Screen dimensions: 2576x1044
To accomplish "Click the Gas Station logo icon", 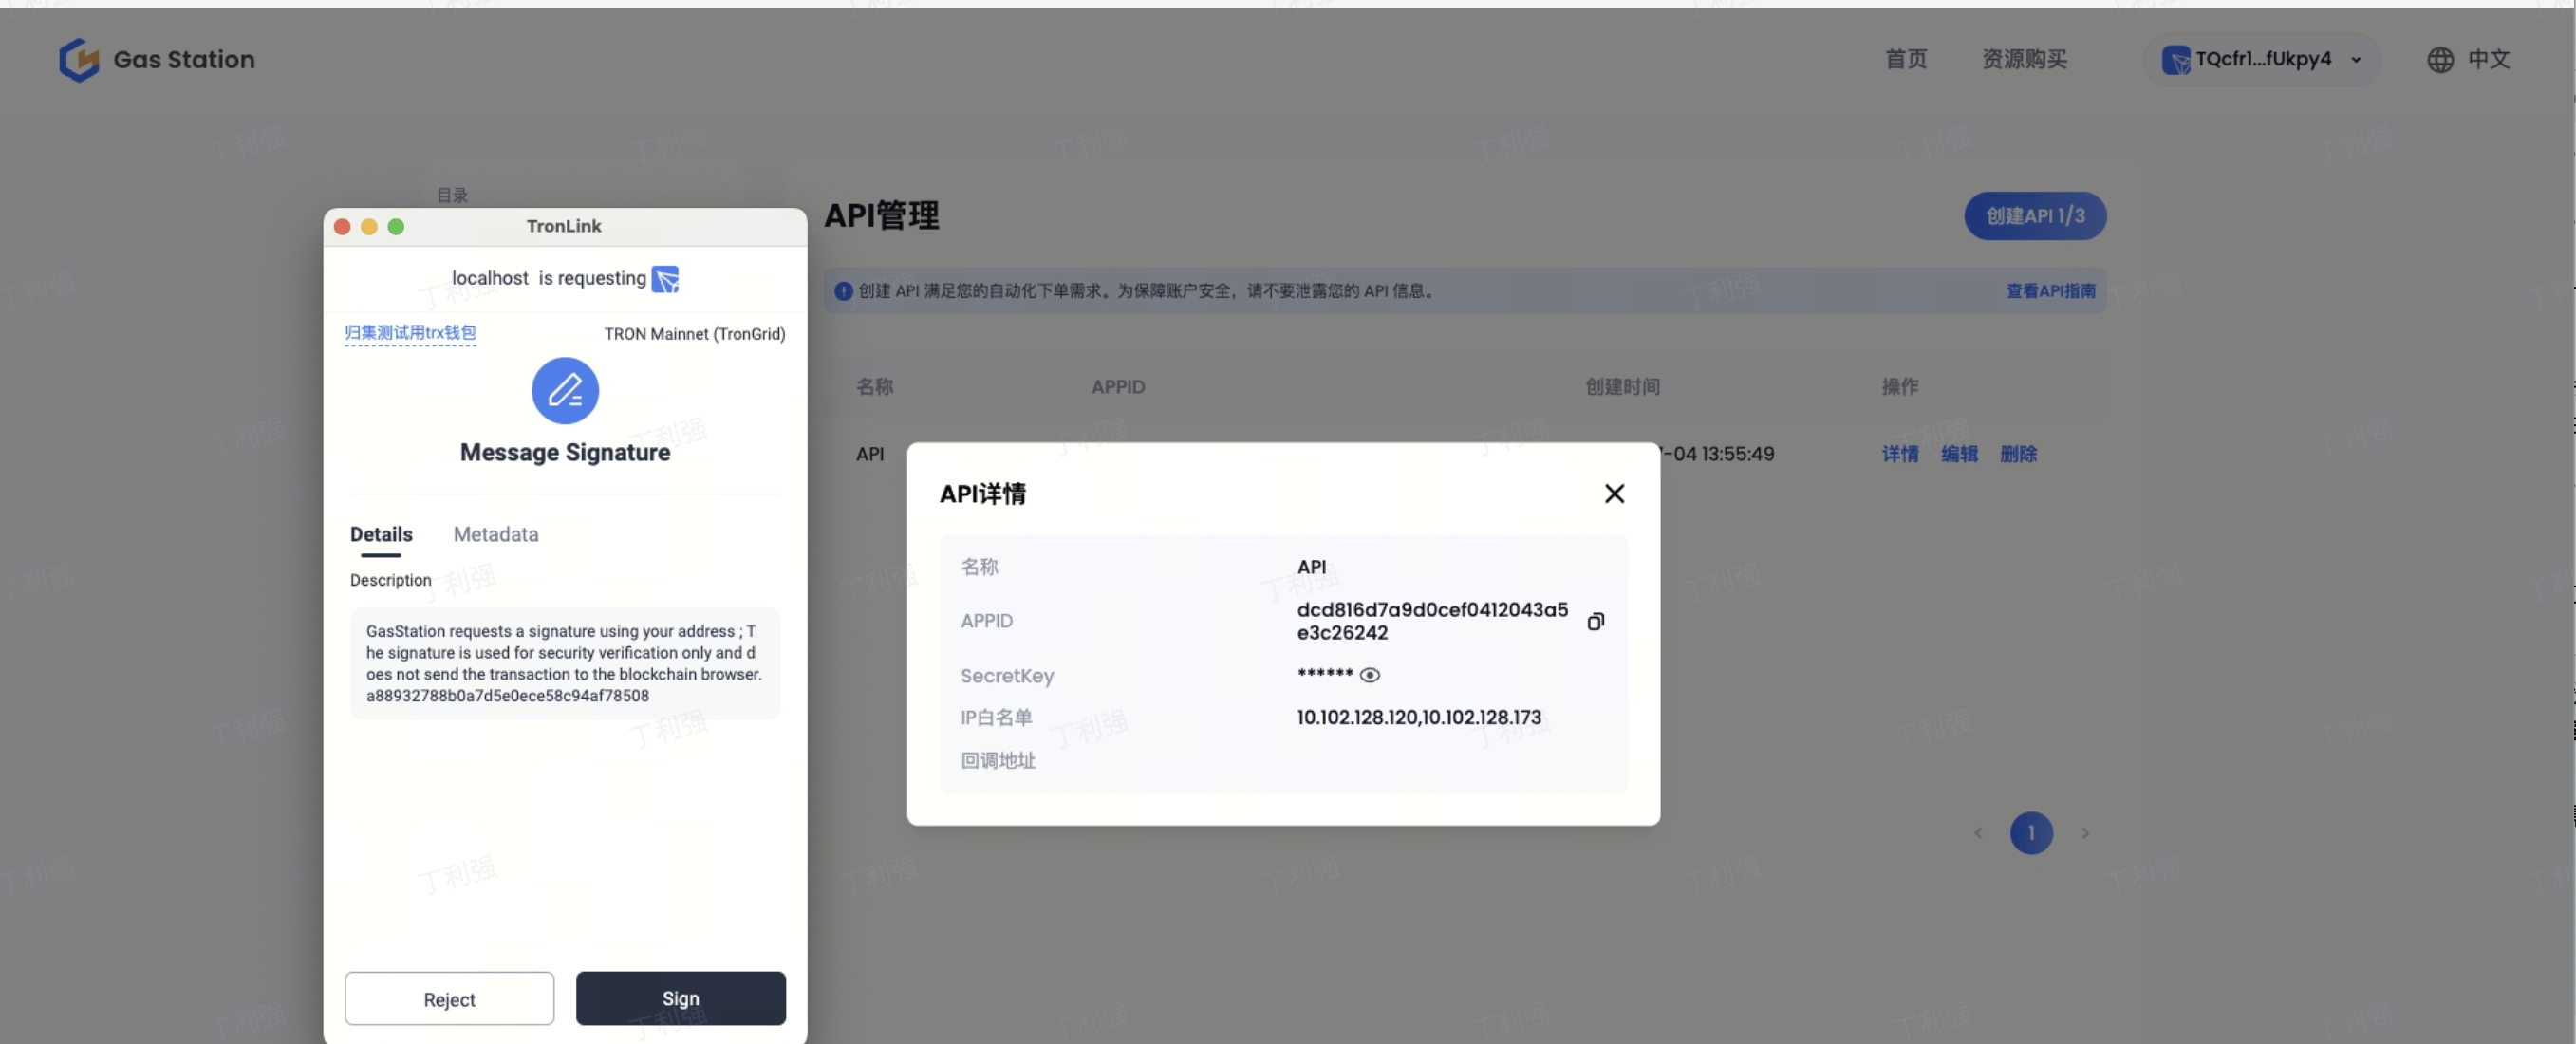I will click(x=79, y=60).
